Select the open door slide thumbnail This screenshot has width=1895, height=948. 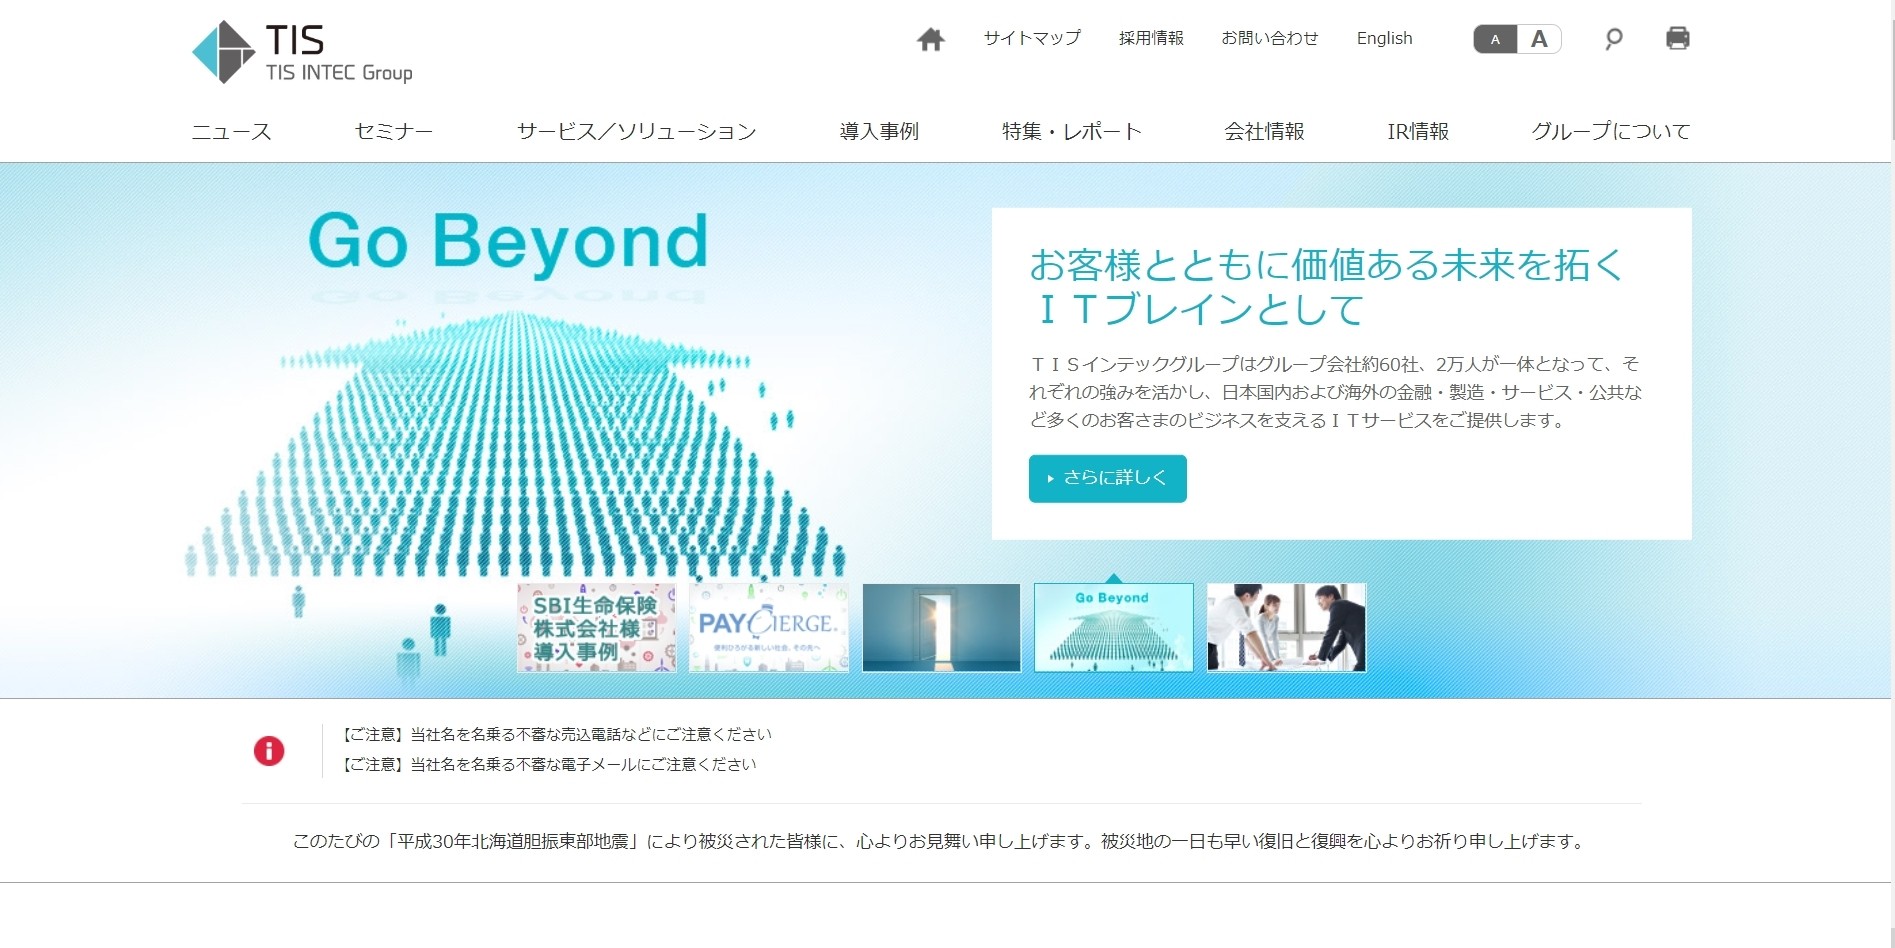click(941, 627)
